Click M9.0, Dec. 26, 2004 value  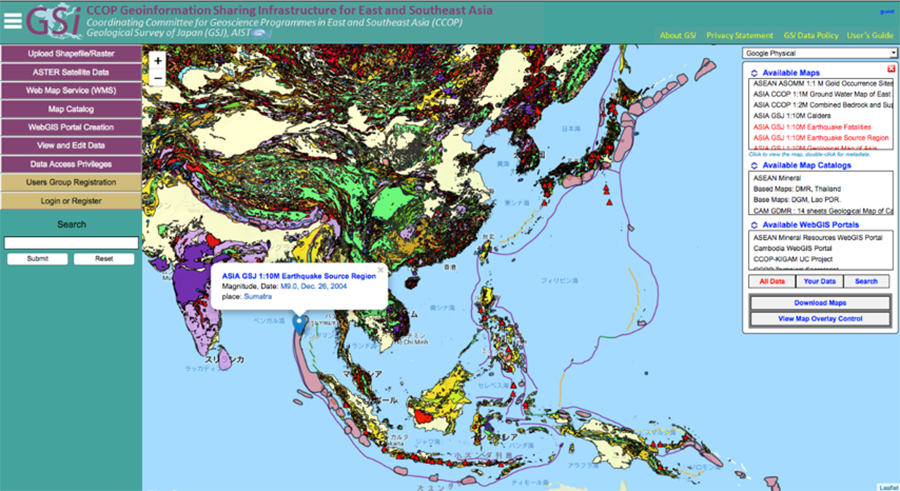point(313,287)
